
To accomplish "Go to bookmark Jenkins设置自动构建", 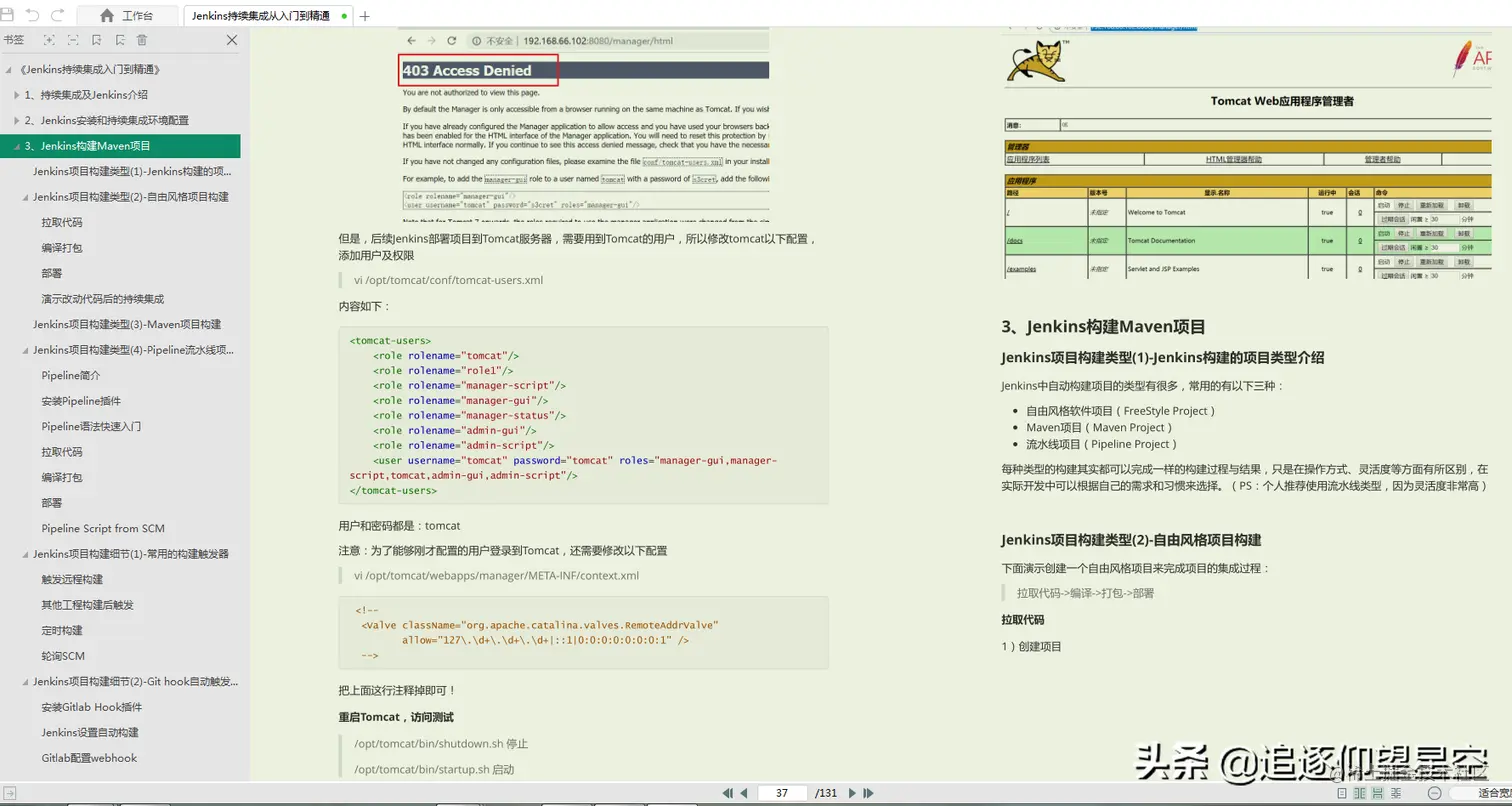I will coord(90,733).
